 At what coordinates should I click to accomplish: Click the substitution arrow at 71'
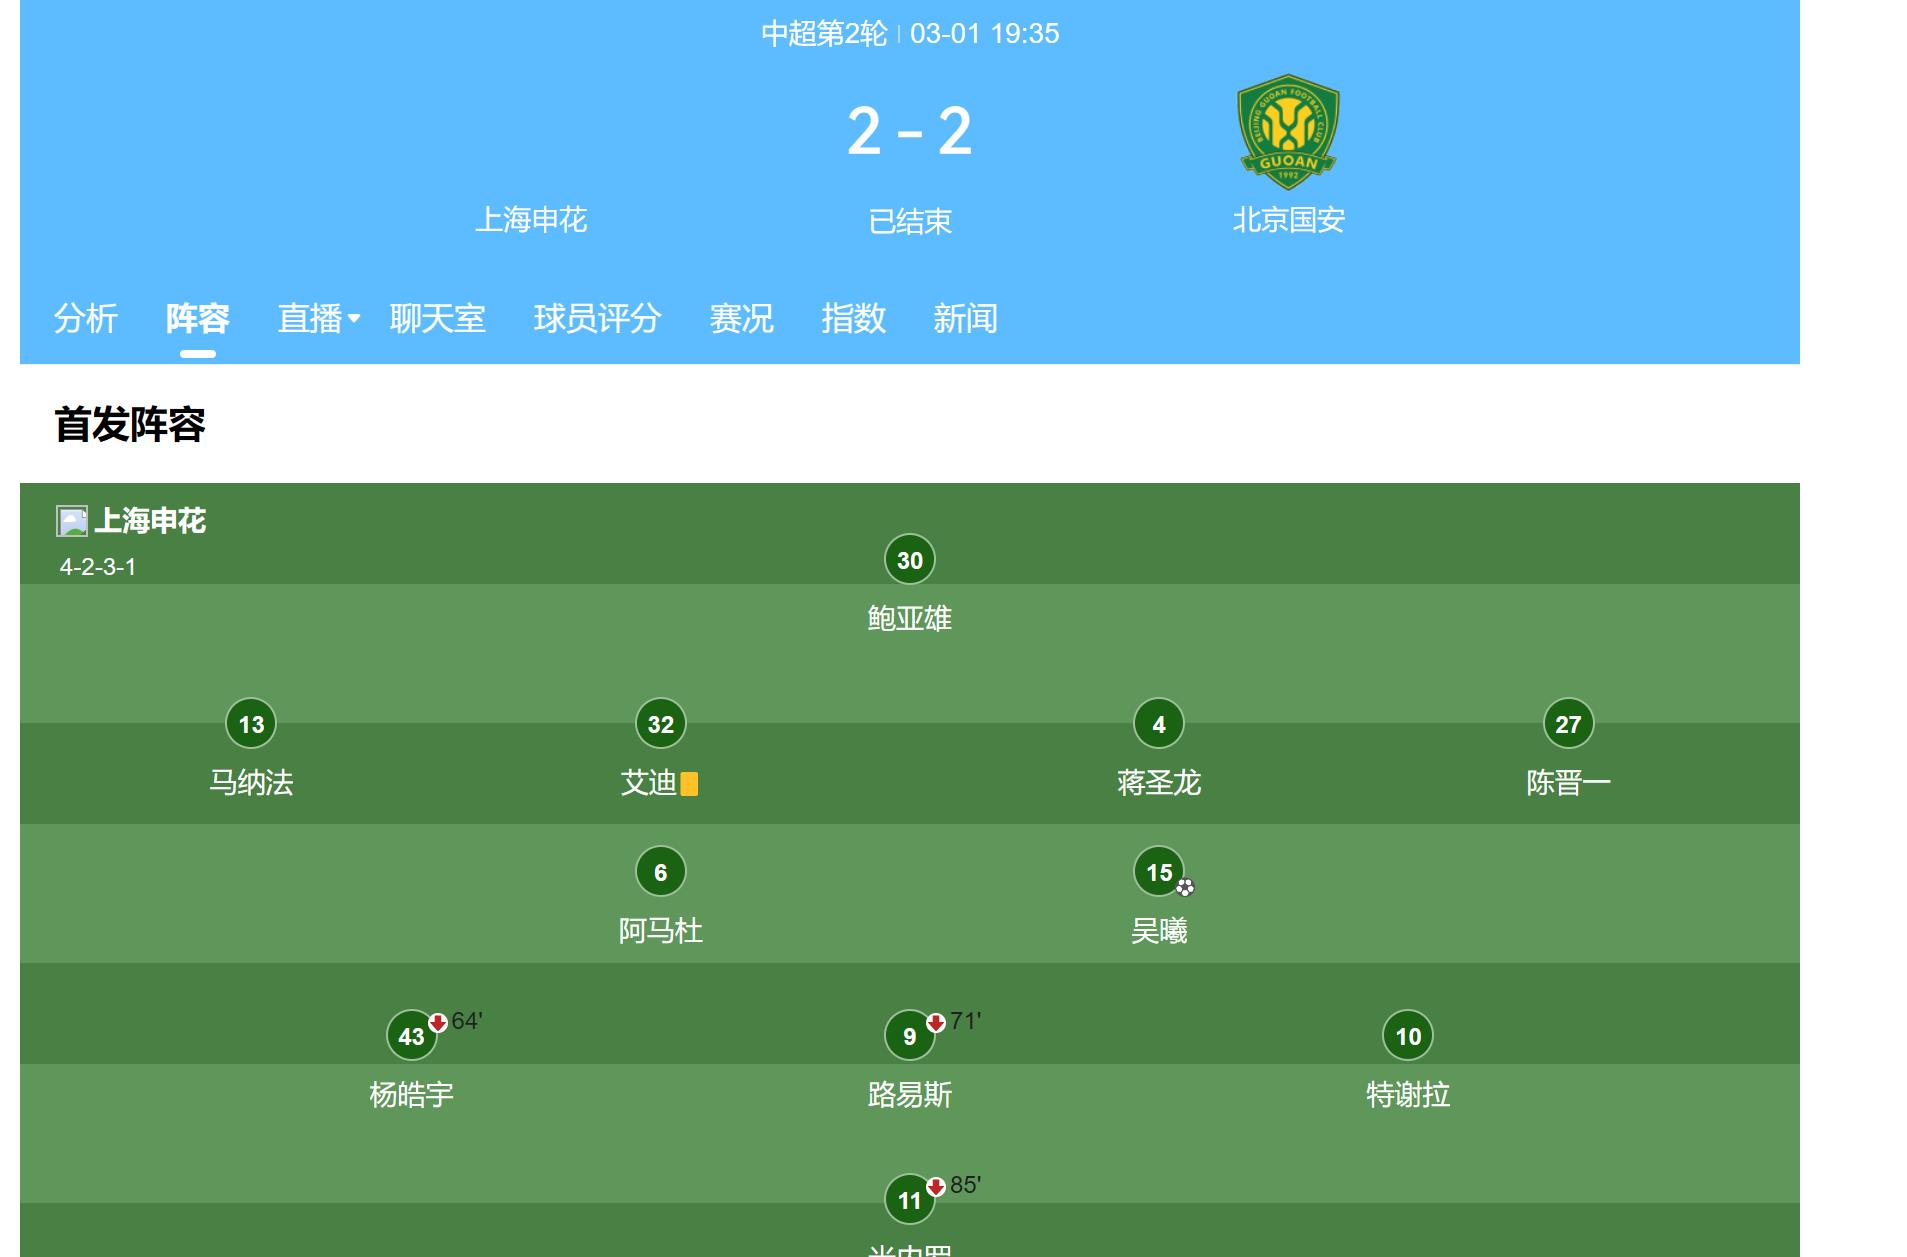pos(936,1022)
